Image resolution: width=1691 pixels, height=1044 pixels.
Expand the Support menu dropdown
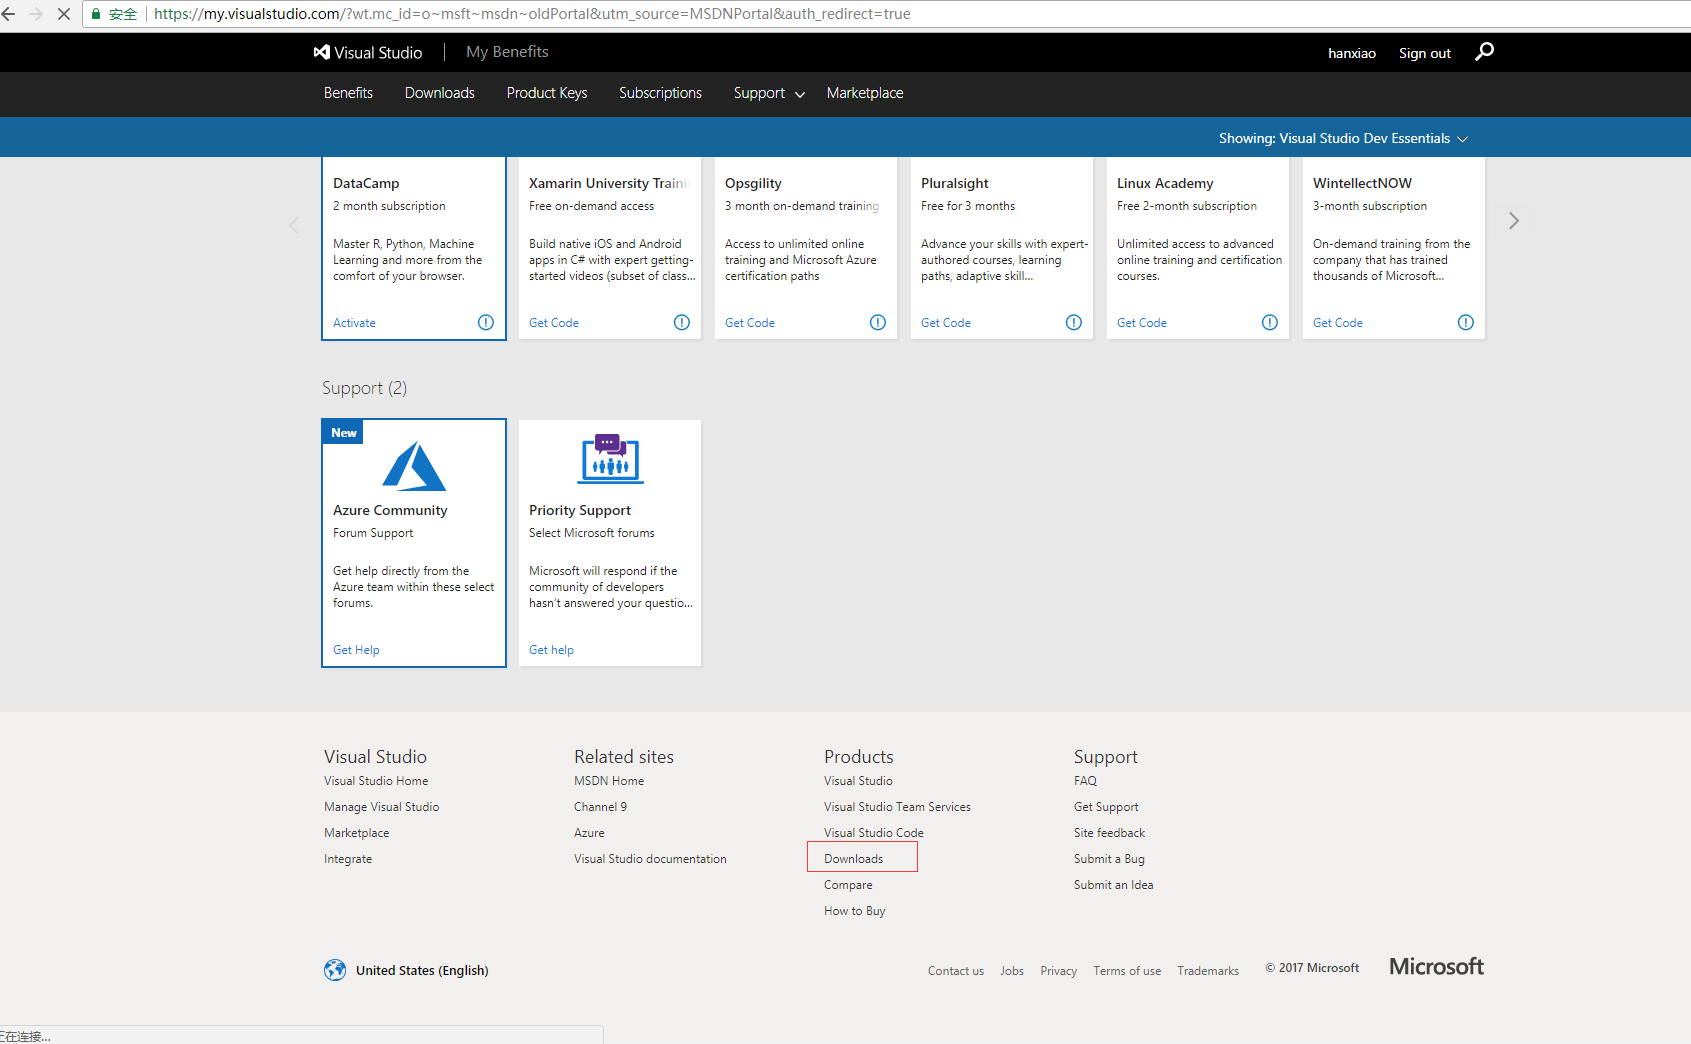(769, 93)
